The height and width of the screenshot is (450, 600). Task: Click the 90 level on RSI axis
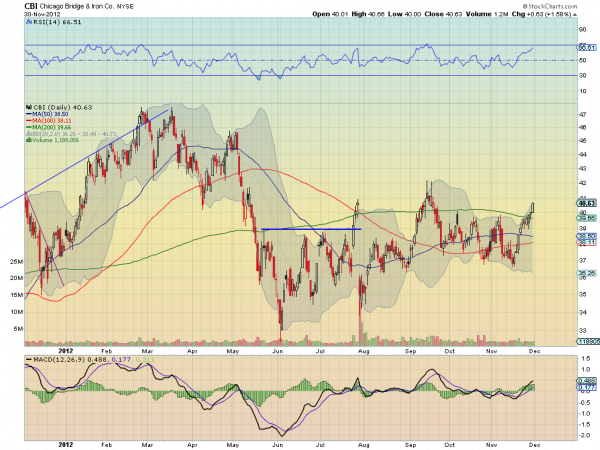click(x=582, y=29)
